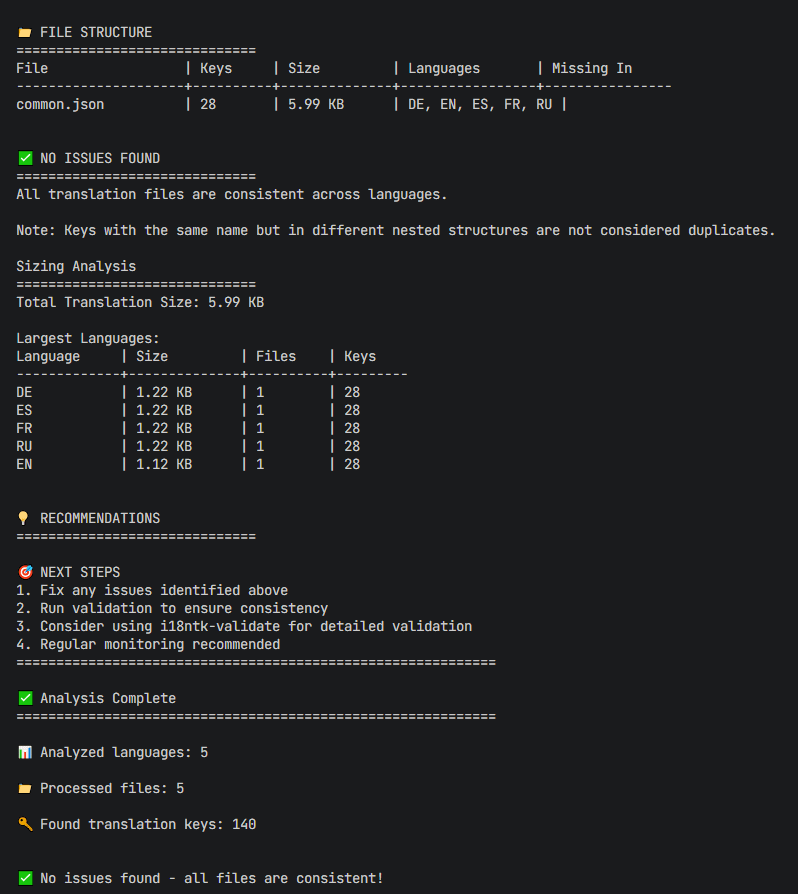
Task: Click the EN language row label
Action: [x=24, y=464]
